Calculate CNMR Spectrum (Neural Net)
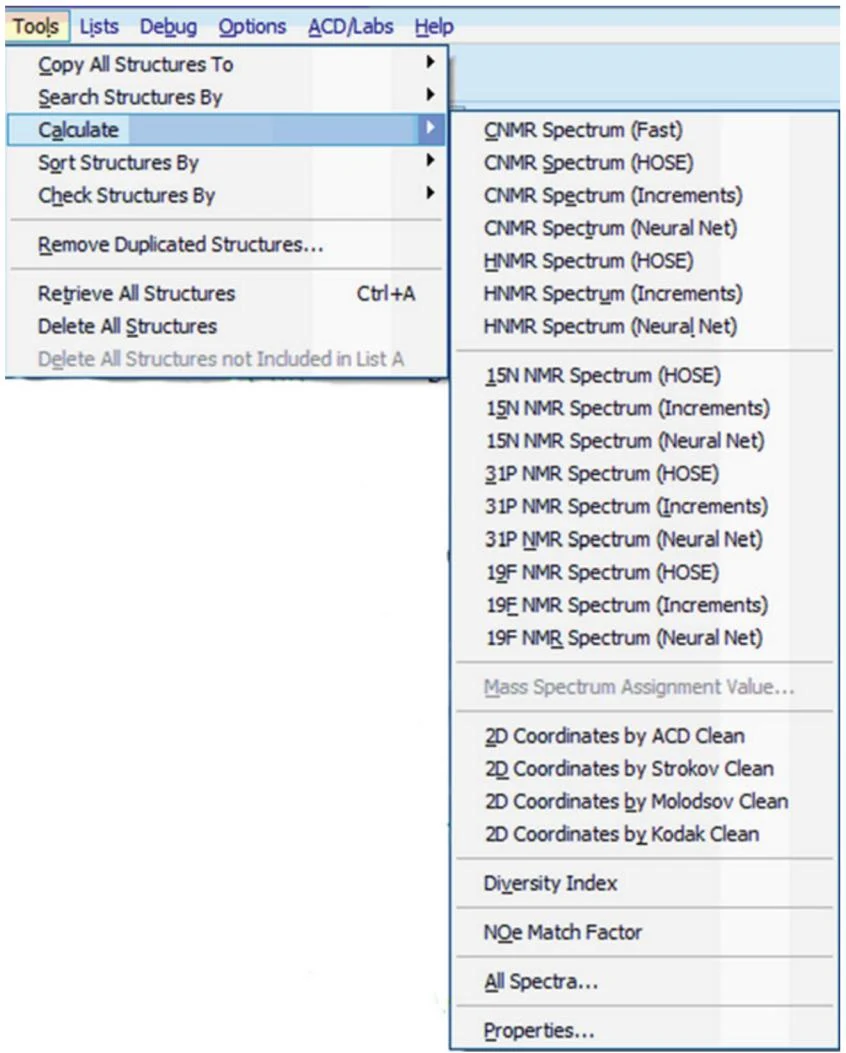This screenshot has height=1053, width=846. 645,228
